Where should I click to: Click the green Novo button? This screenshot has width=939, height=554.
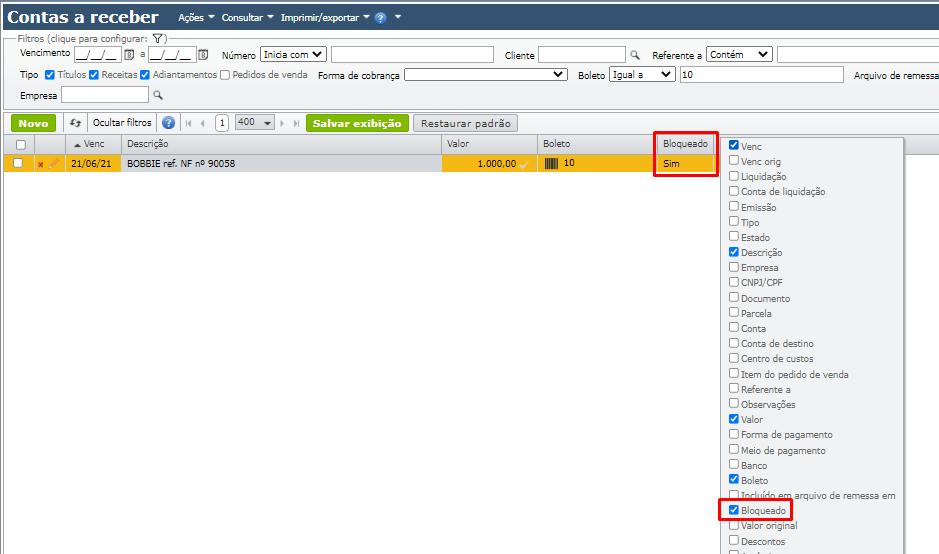click(34, 123)
